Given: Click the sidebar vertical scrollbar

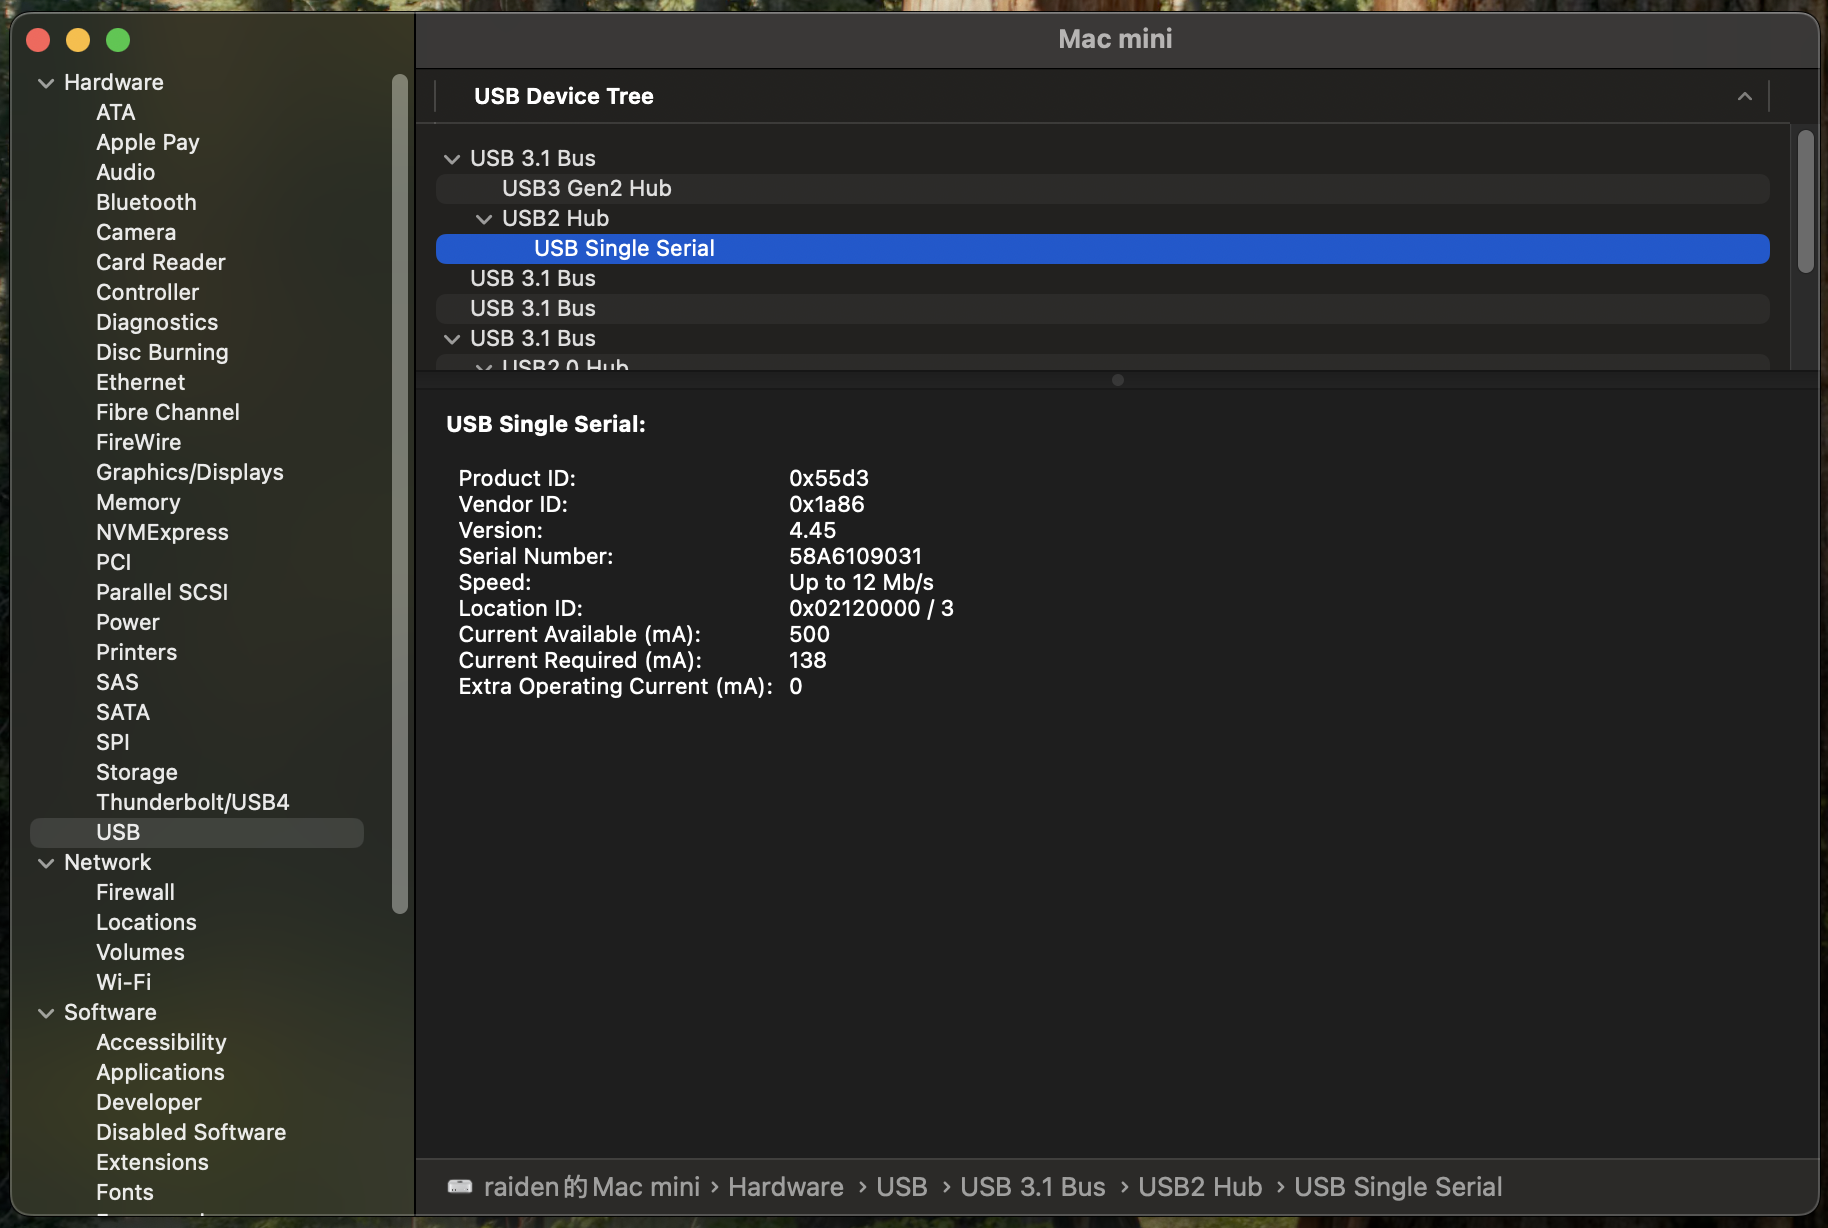Looking at the screenshot, I should (400, 494).
